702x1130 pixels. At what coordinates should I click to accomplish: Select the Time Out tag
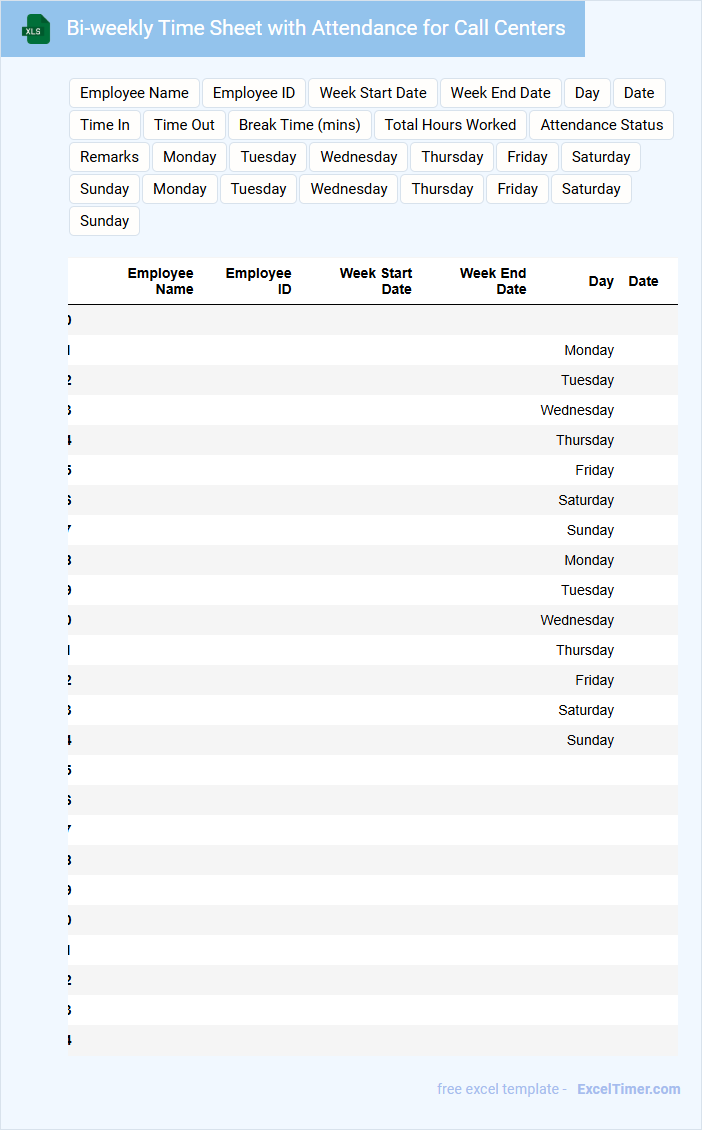click(184, 125)
